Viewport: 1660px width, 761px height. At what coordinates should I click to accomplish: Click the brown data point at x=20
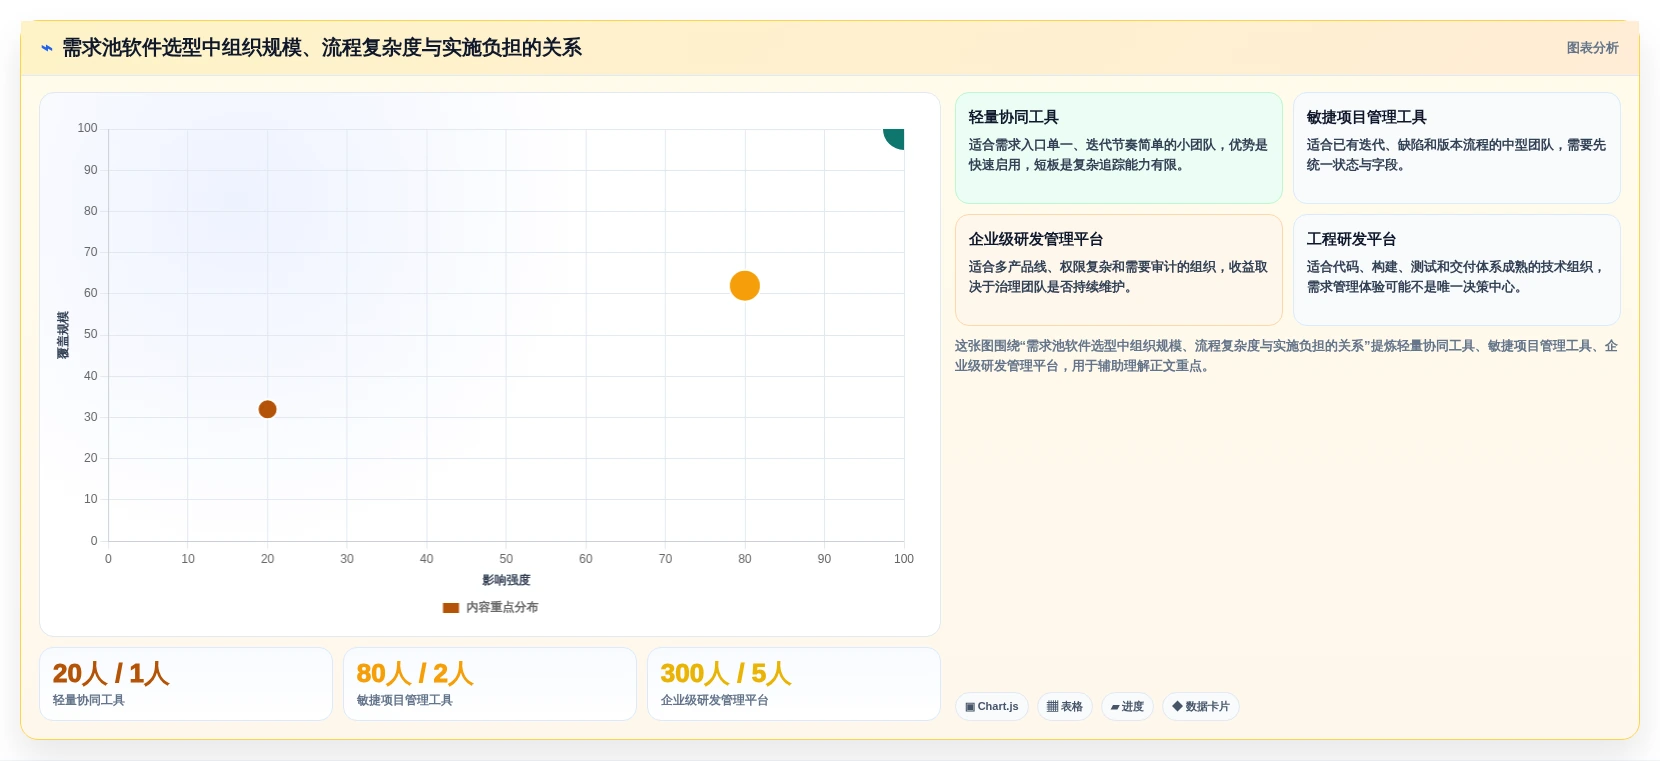tap(267, 409)
